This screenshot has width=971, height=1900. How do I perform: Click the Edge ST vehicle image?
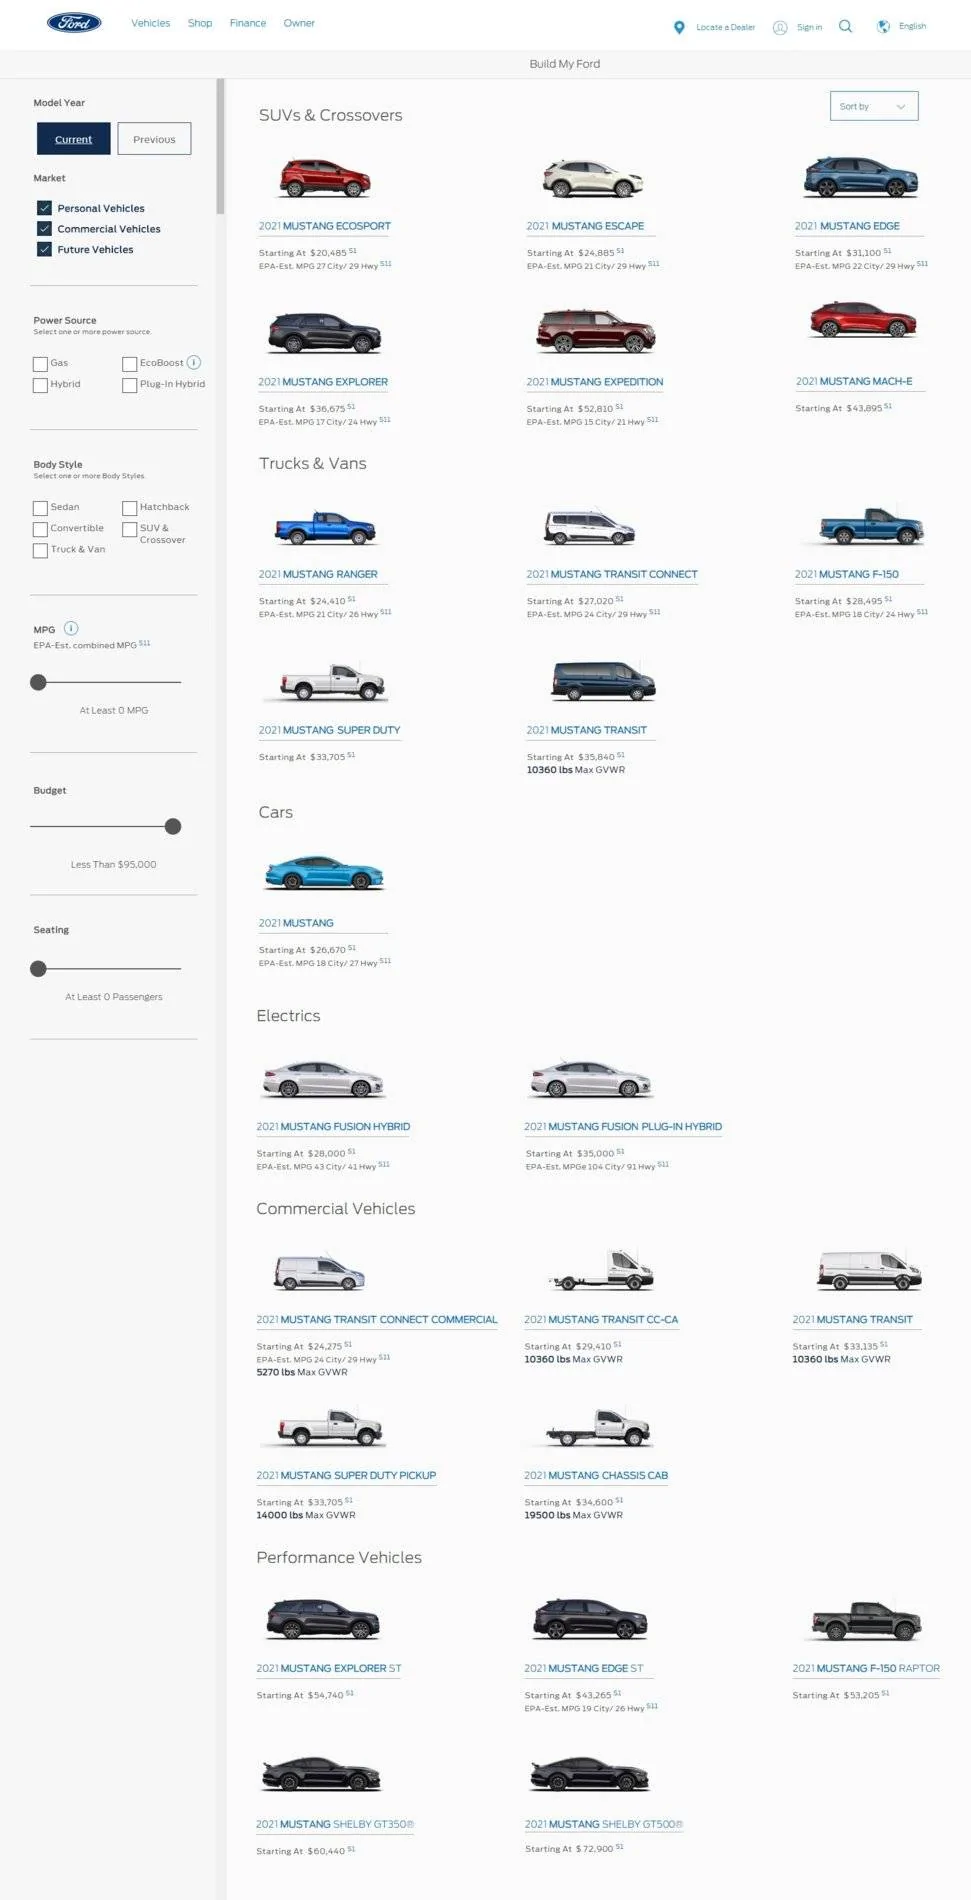tap(590, 1620)
